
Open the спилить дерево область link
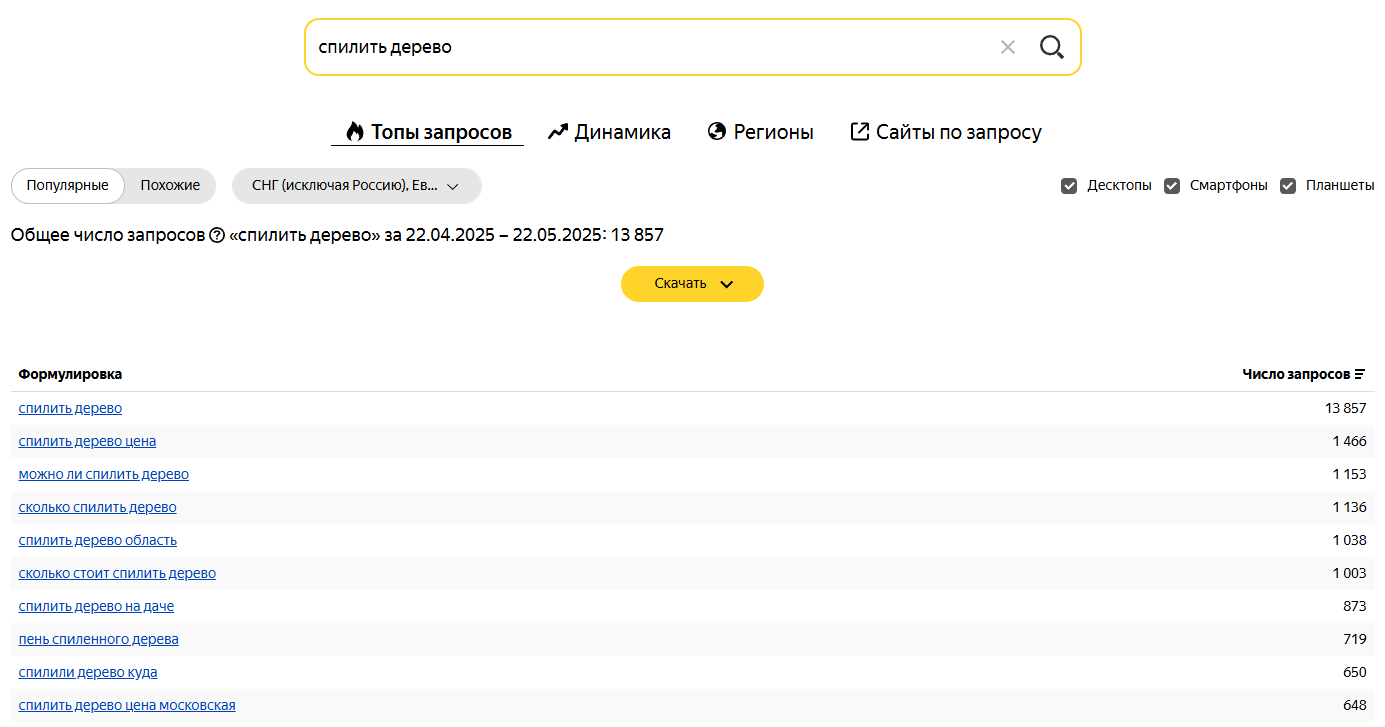[x=98, y=540]
